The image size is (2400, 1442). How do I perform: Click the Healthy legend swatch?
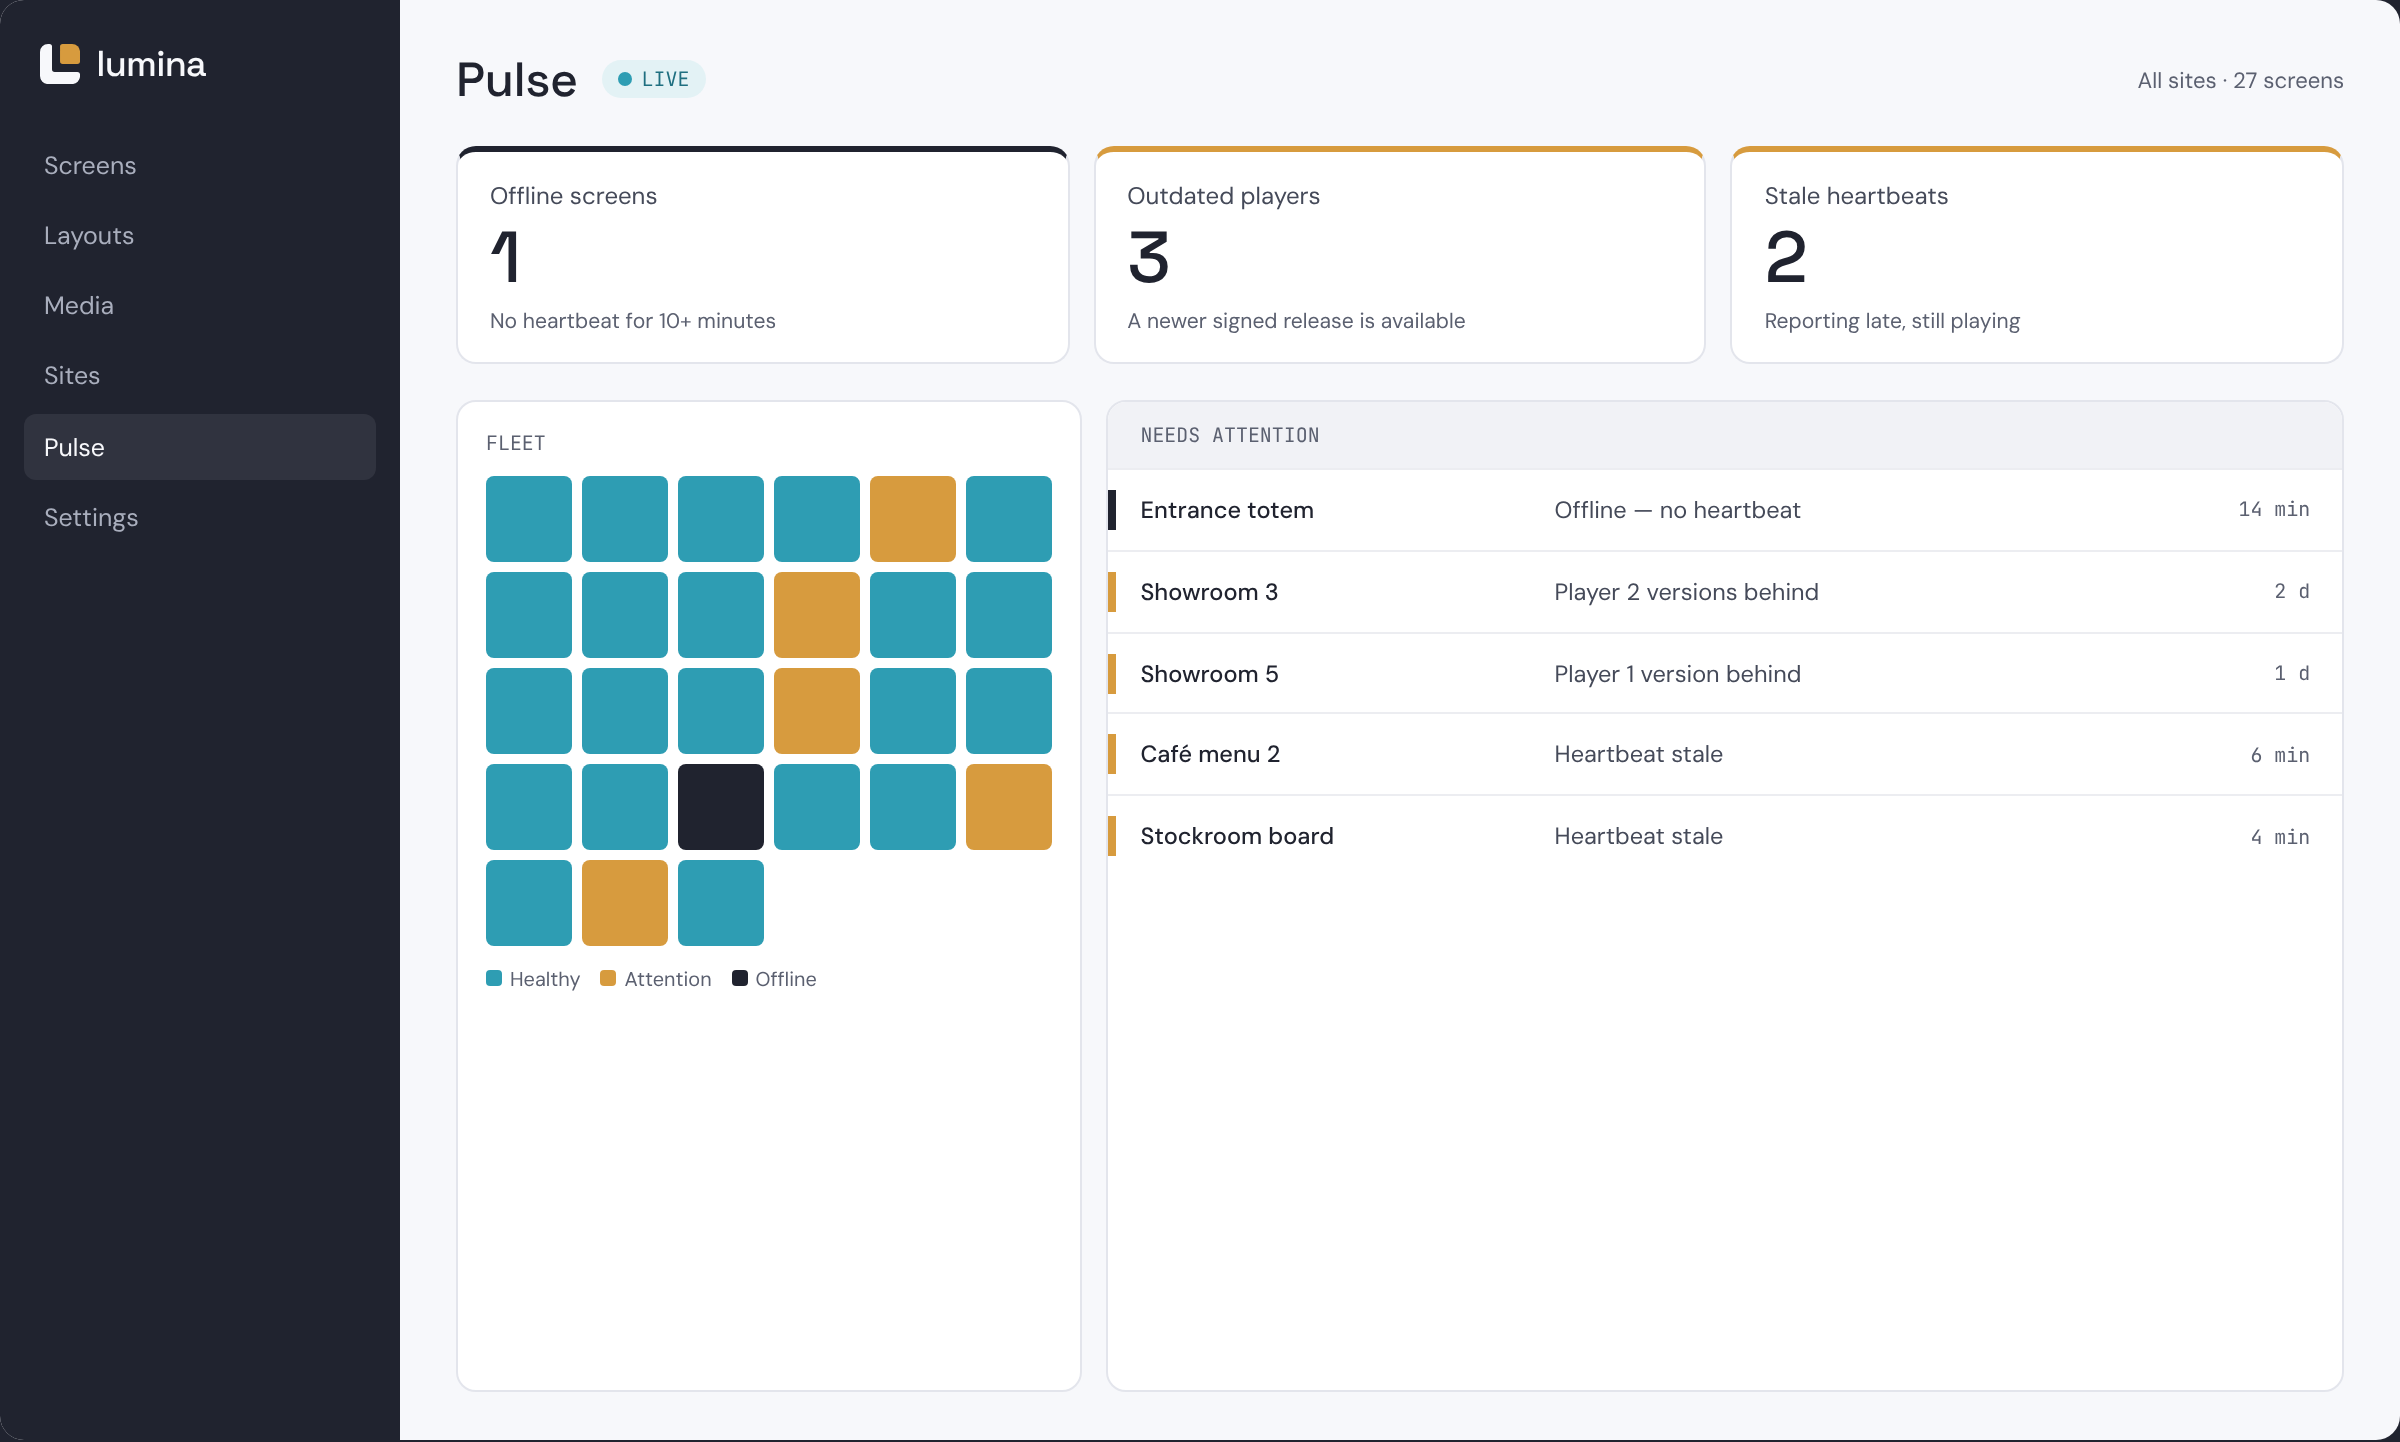point(494,978)
